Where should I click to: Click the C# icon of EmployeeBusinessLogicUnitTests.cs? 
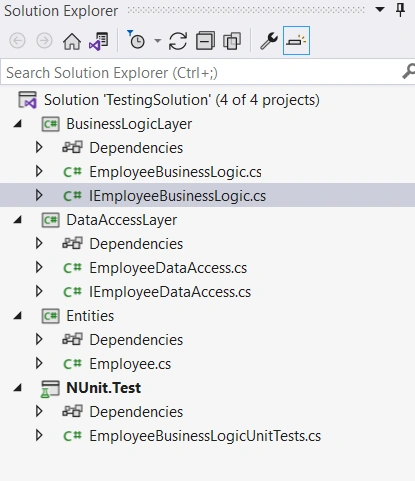pos(72,436)
